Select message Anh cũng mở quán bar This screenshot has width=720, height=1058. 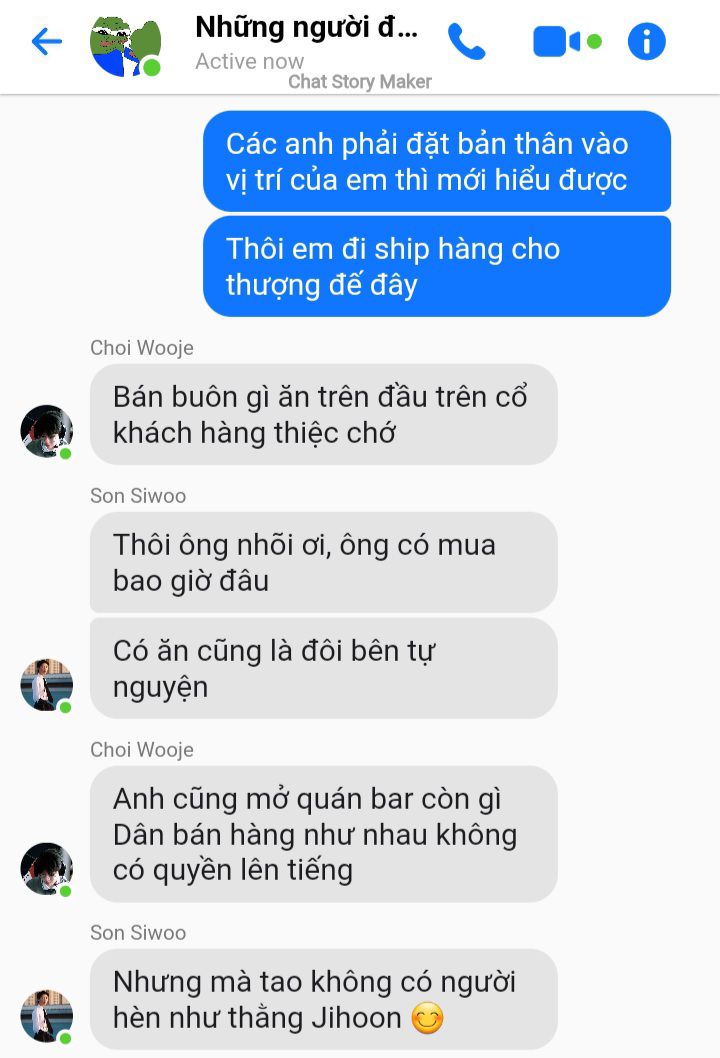(324, 834)
